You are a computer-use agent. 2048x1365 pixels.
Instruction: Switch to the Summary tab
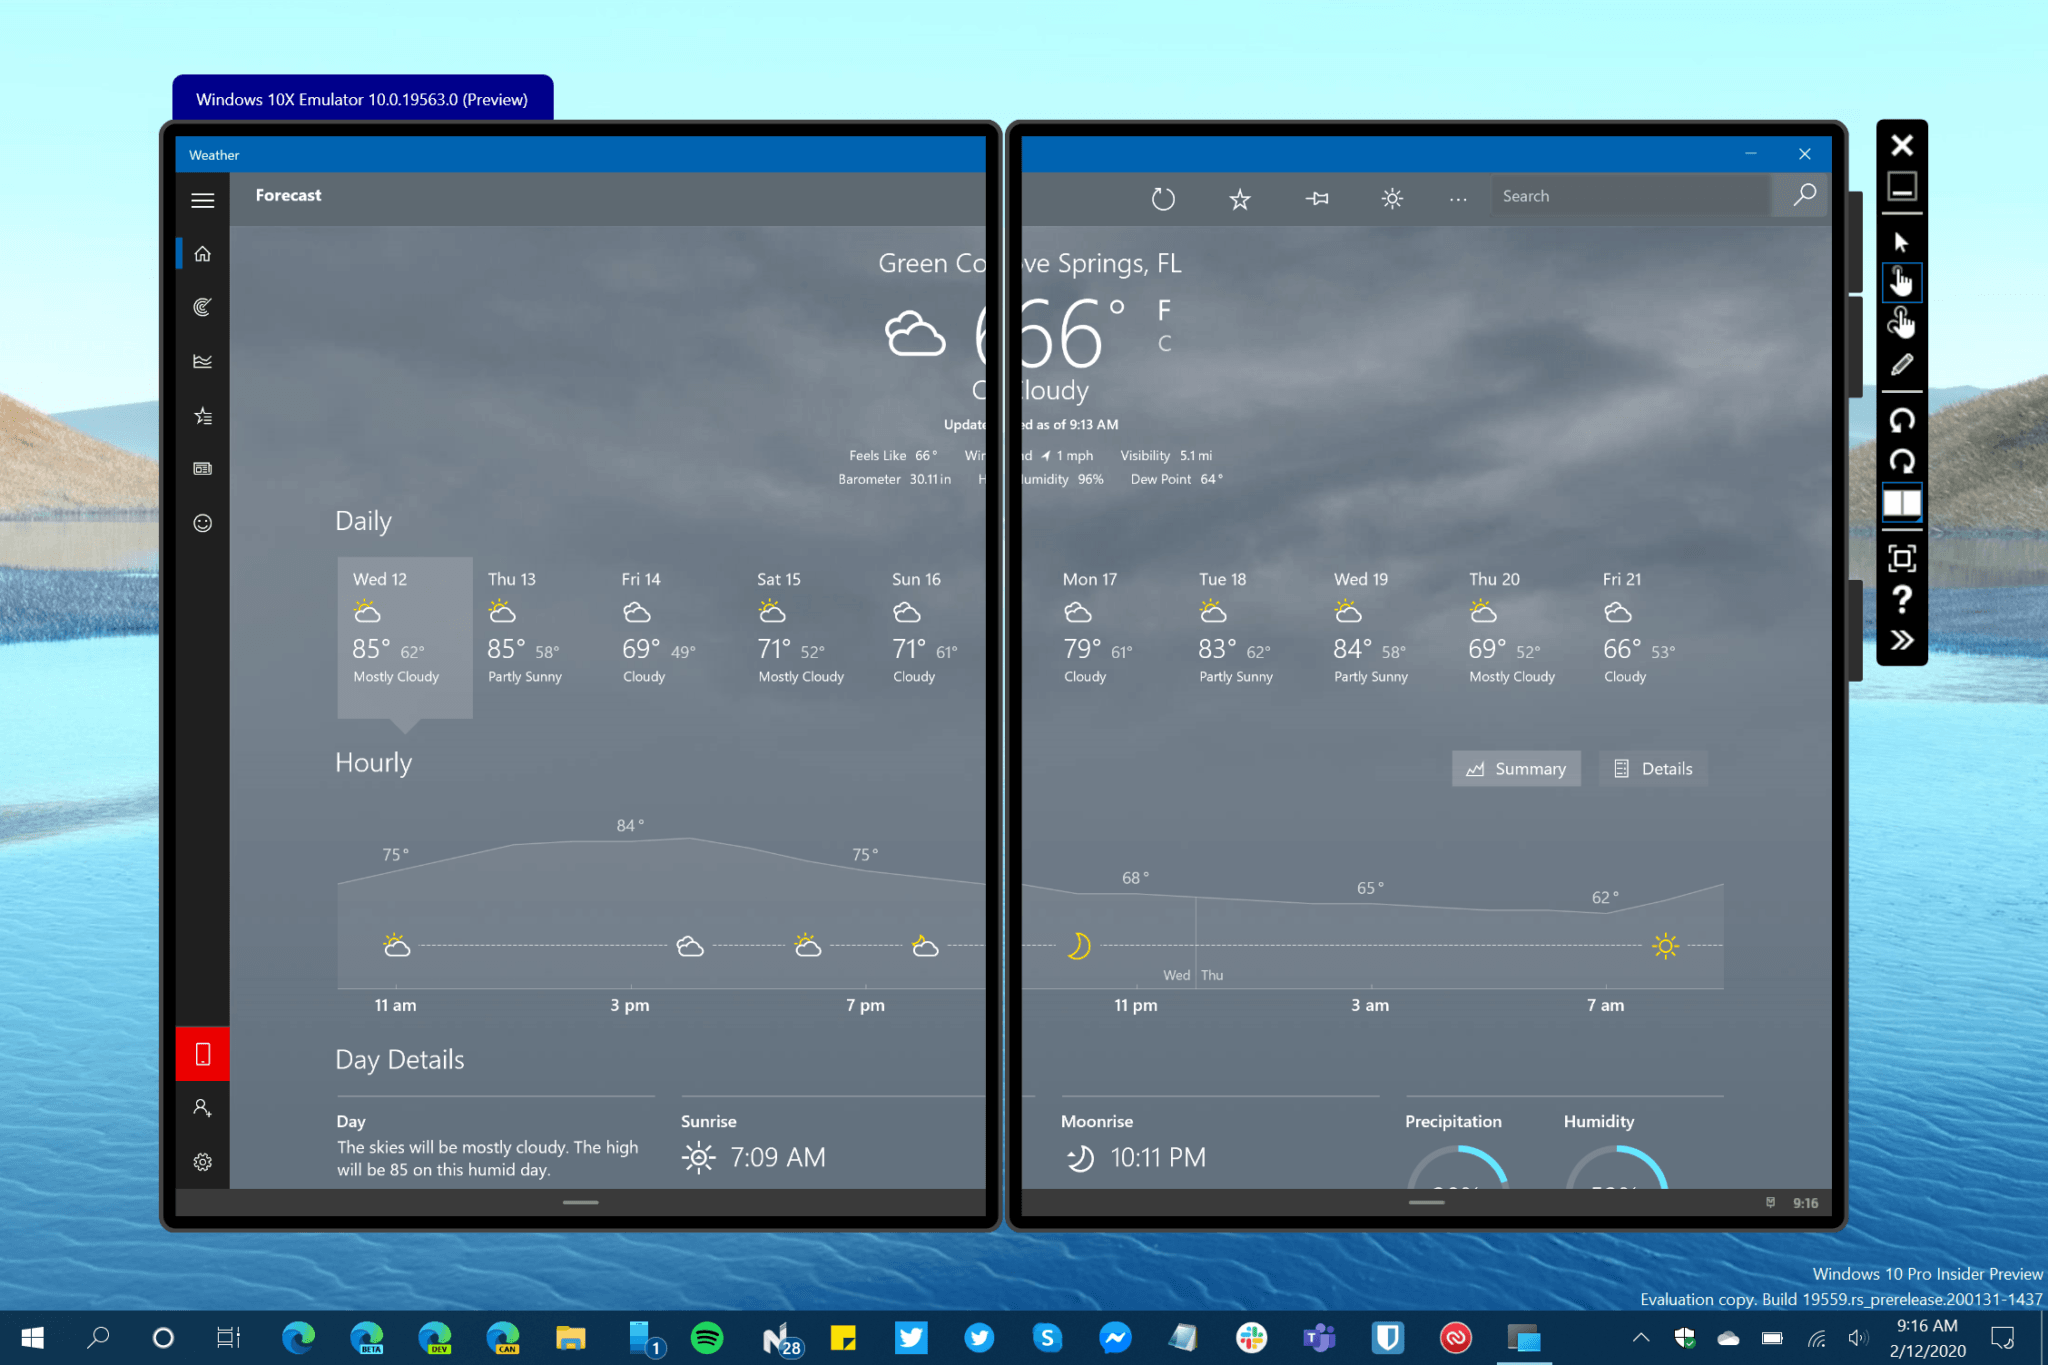(1516, 768)
